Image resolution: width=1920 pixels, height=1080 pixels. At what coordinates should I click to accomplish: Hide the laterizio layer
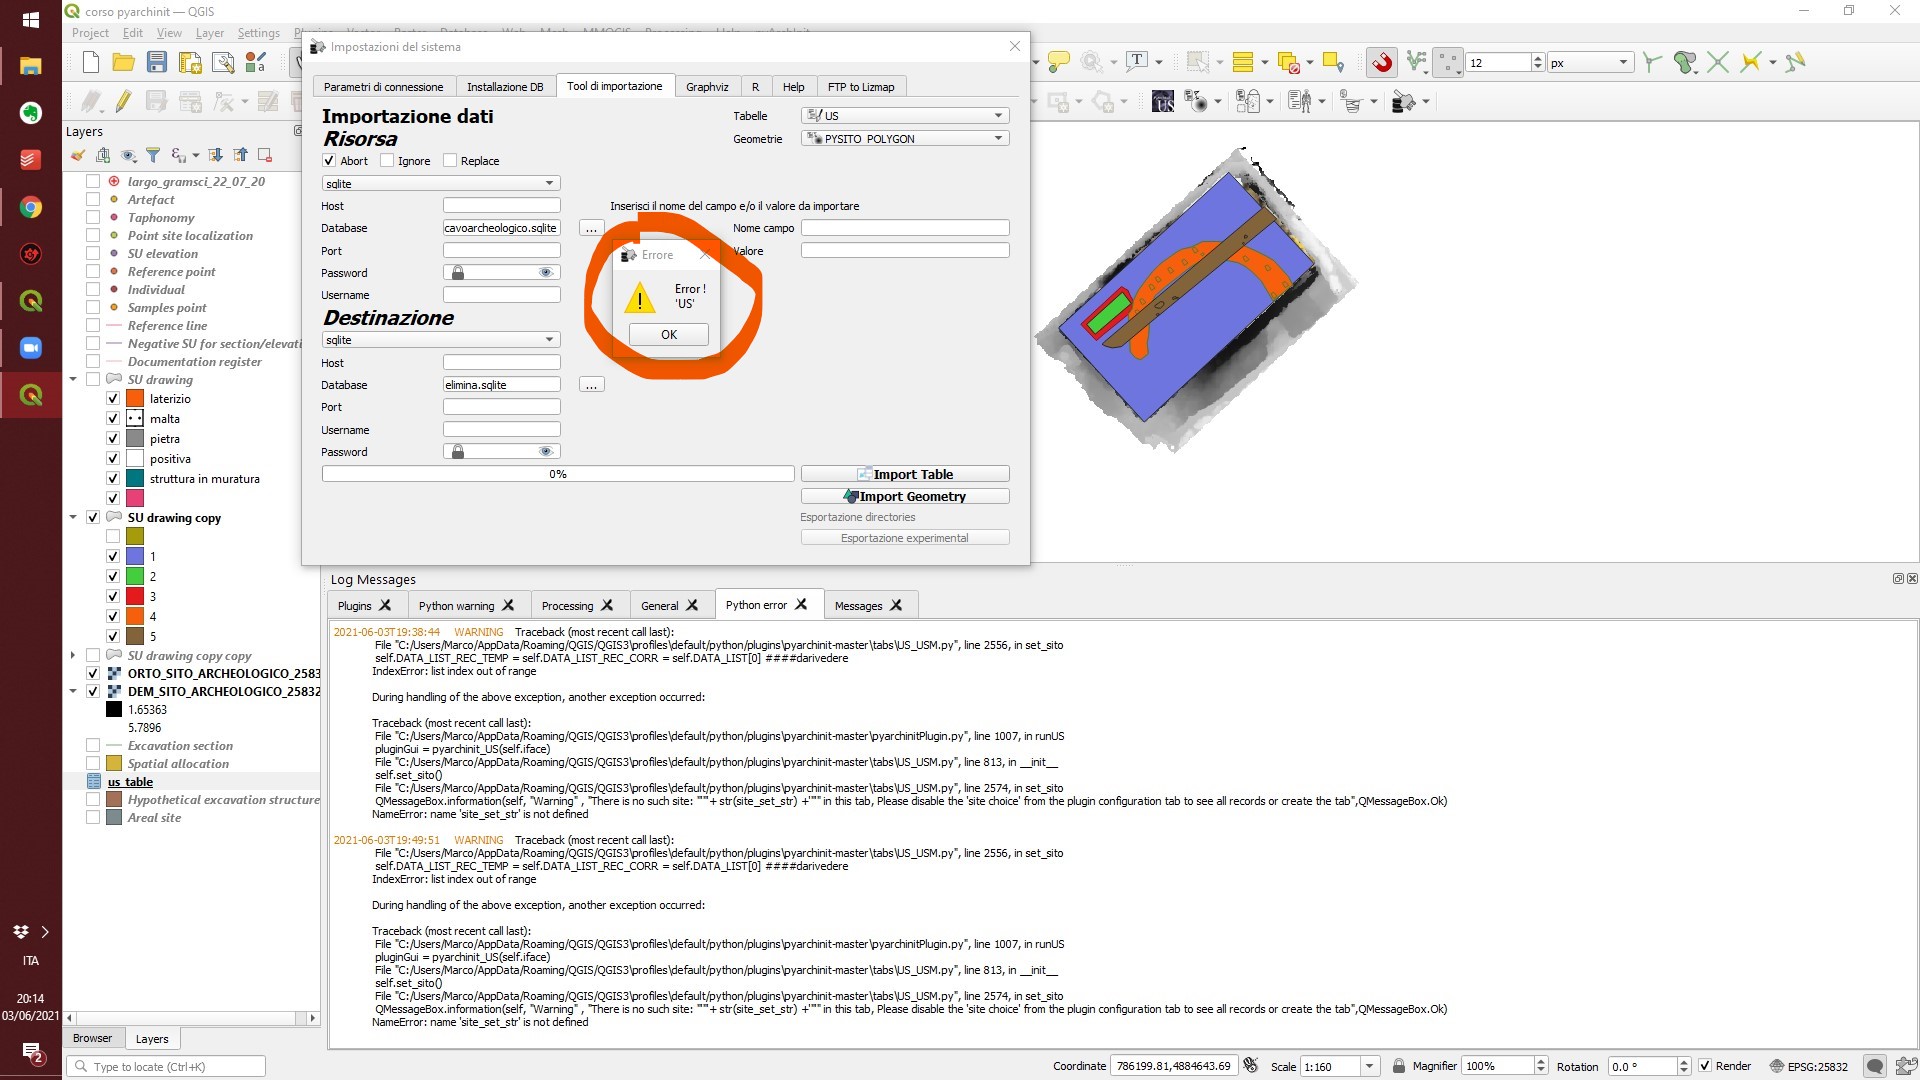tap(113, 398)
